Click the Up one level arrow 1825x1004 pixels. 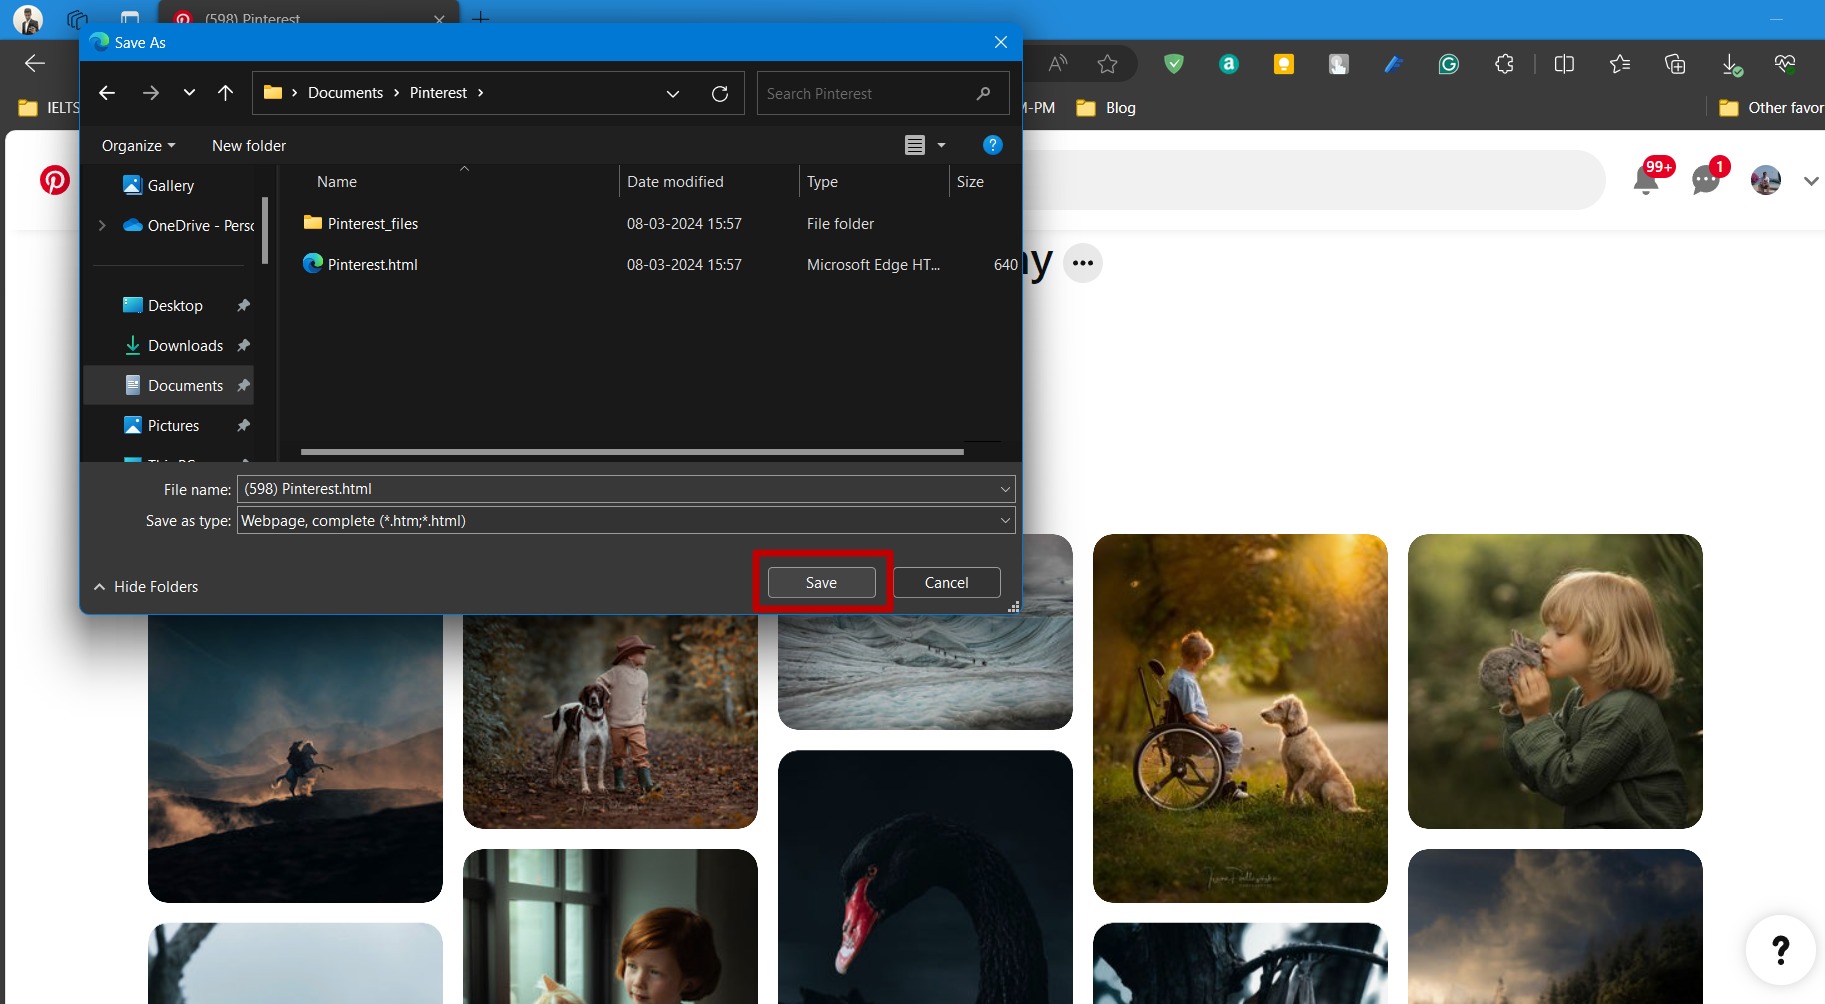(226, 93)
